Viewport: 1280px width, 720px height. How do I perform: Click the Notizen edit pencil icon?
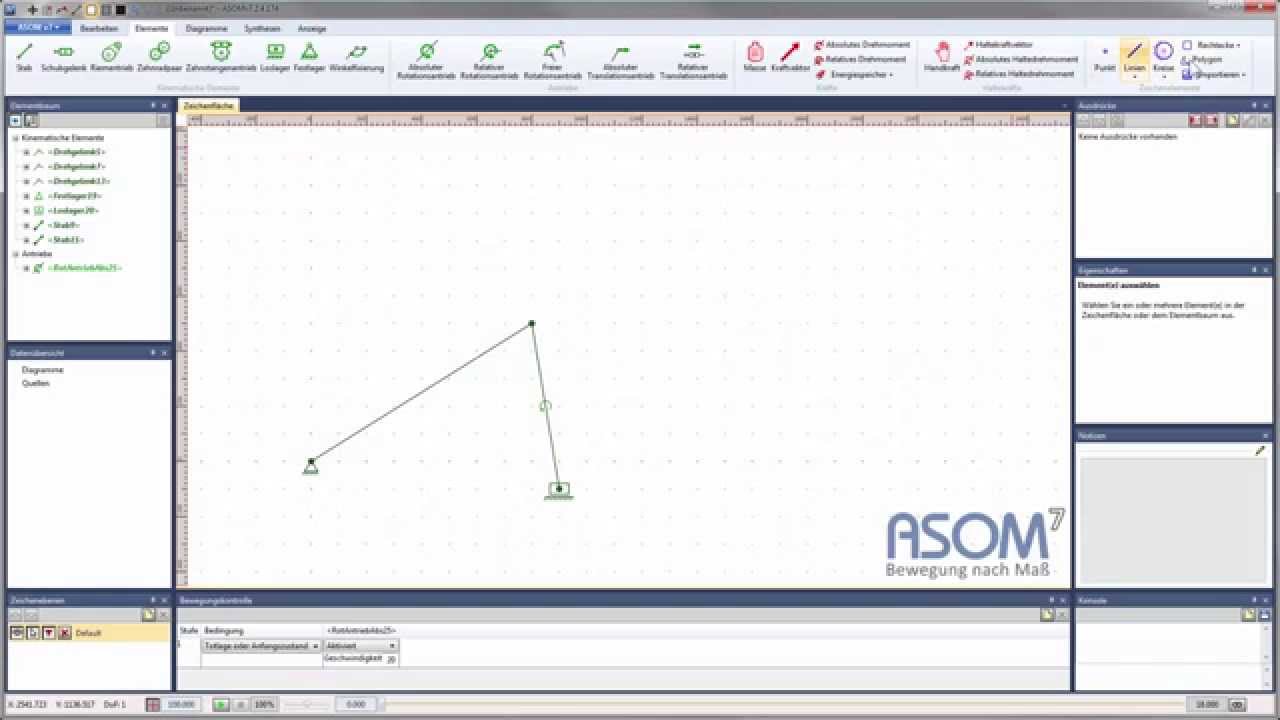coord(1260,451)
